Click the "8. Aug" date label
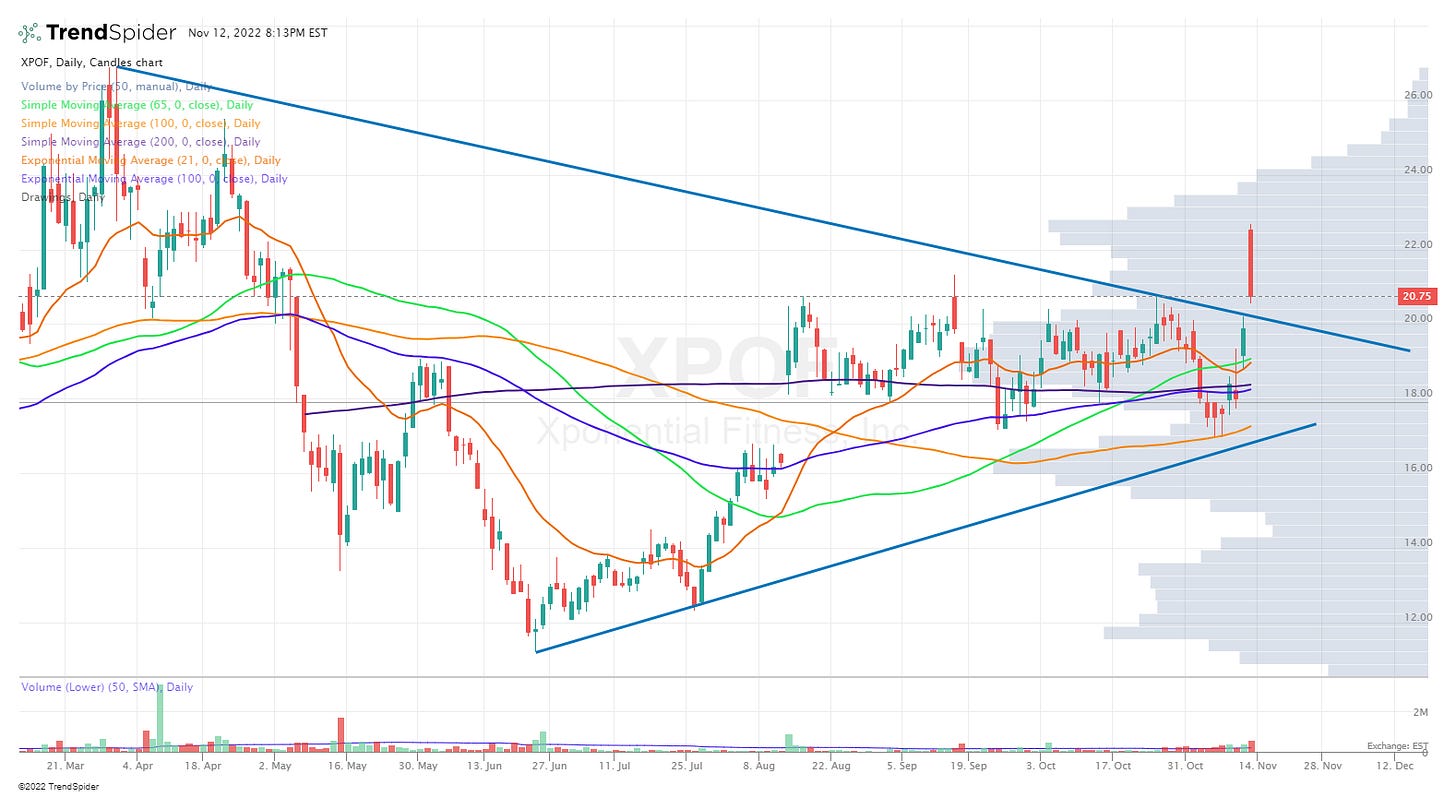The height and width of the screenshot is (795, 1456). (x=759, y=765)
